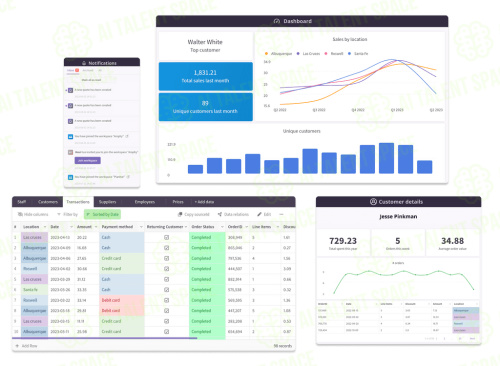Open the more options menu after Edit

click(x=282, y=214)
